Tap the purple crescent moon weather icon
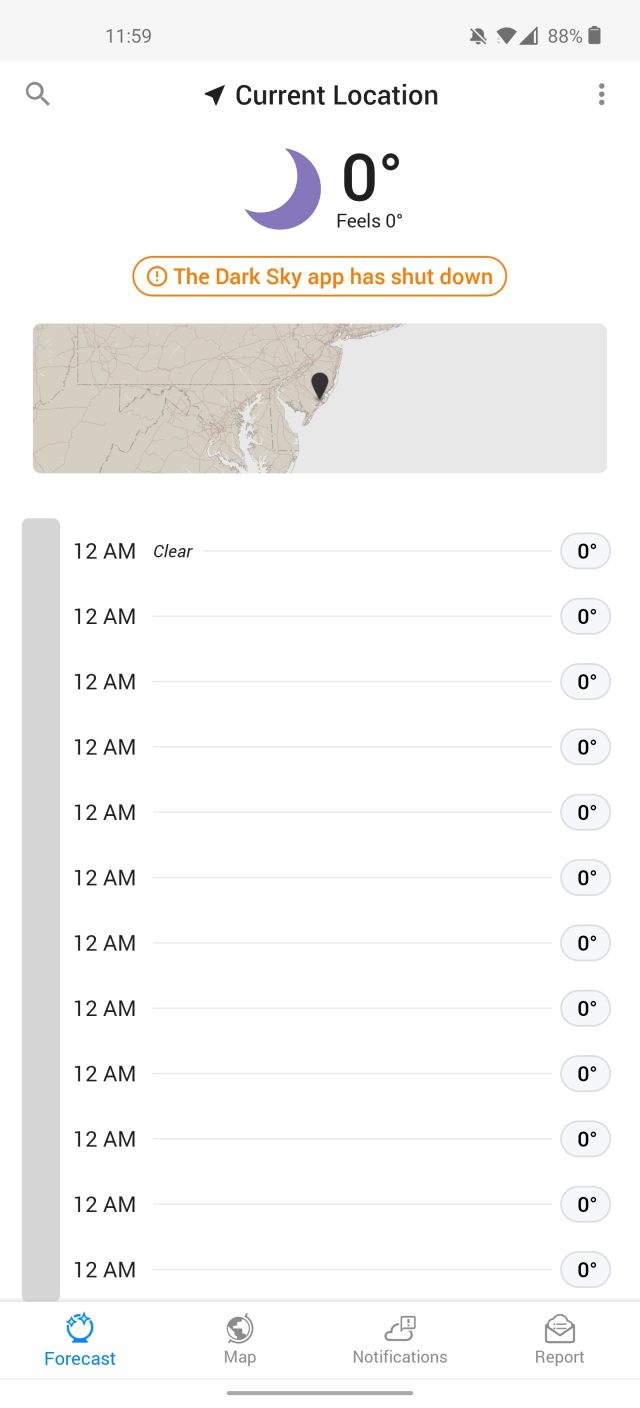Image resolution: width=640 pixels, height=1408 pixels. coord(281,187)
